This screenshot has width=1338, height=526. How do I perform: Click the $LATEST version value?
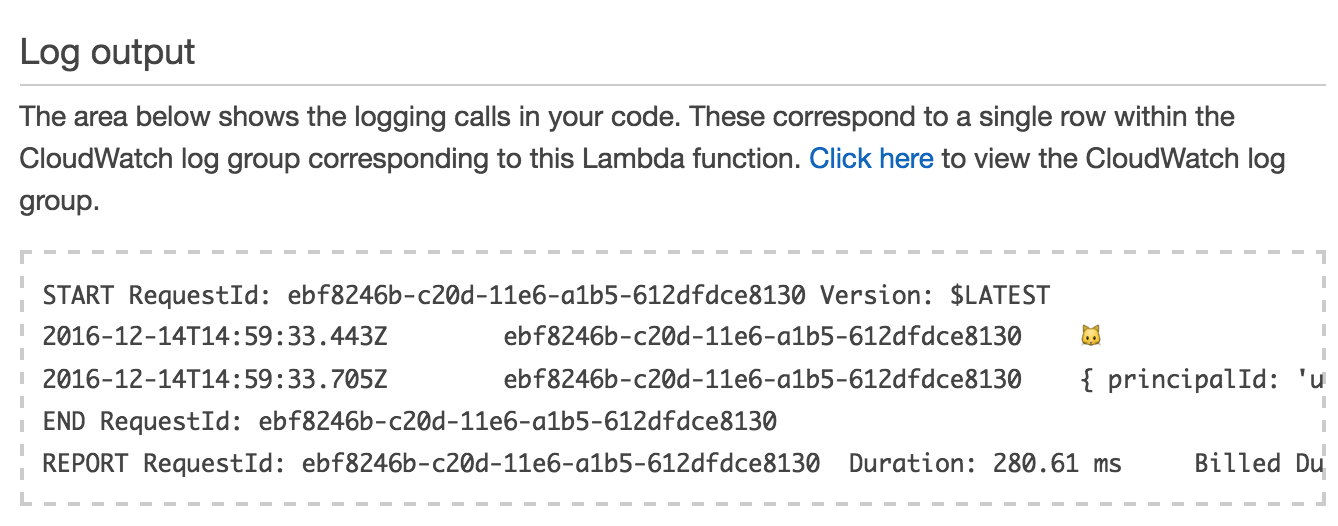pyautogui.click(x=1000, y=295)
